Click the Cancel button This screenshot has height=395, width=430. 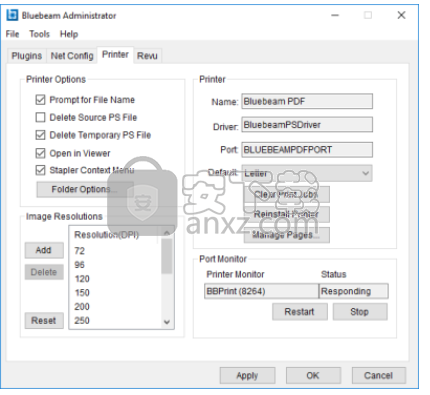379,376
